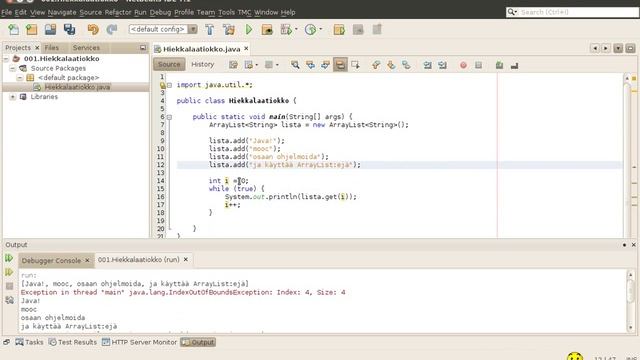Click the Redo arrow icon
This screenshot has height=360, width=640.
111,29
